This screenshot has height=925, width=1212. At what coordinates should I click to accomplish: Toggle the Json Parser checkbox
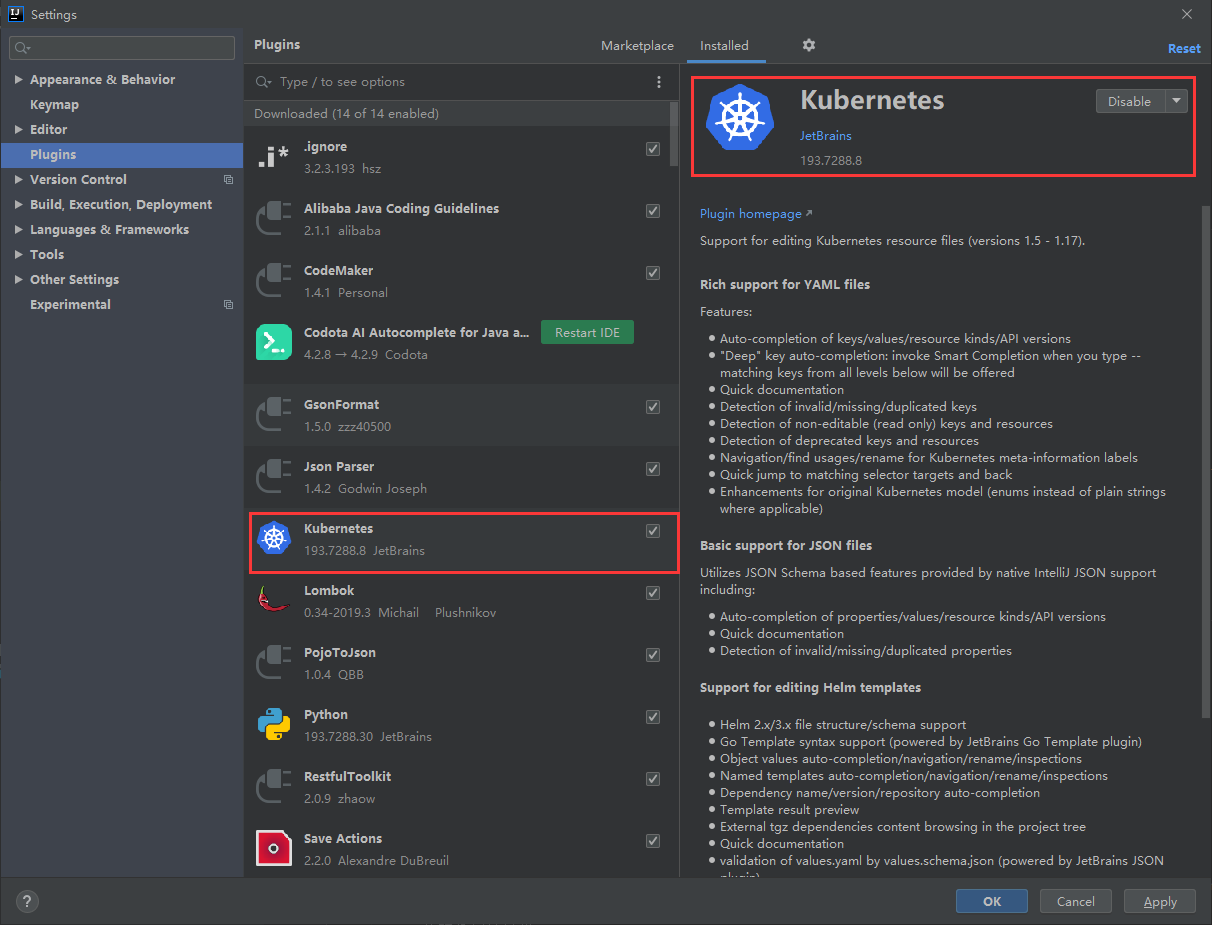653,469
